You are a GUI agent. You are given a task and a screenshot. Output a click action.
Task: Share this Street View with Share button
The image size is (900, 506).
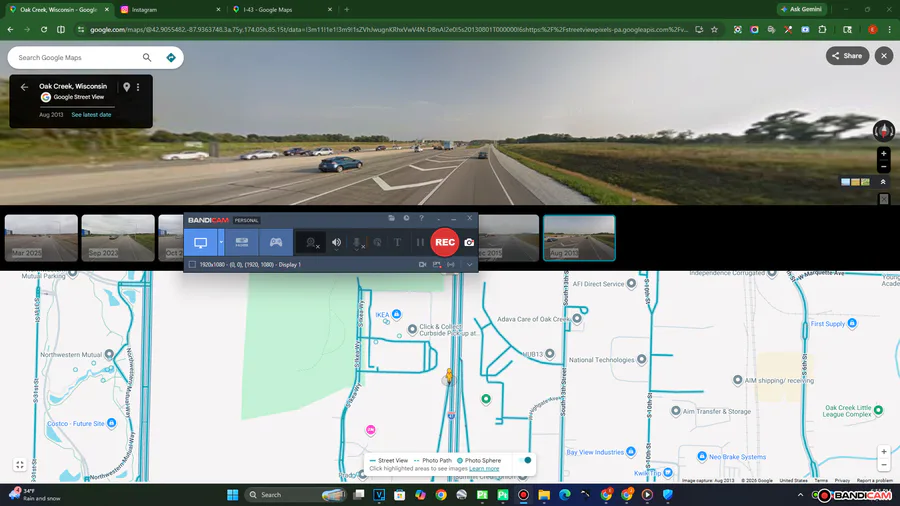pos(847,56)
